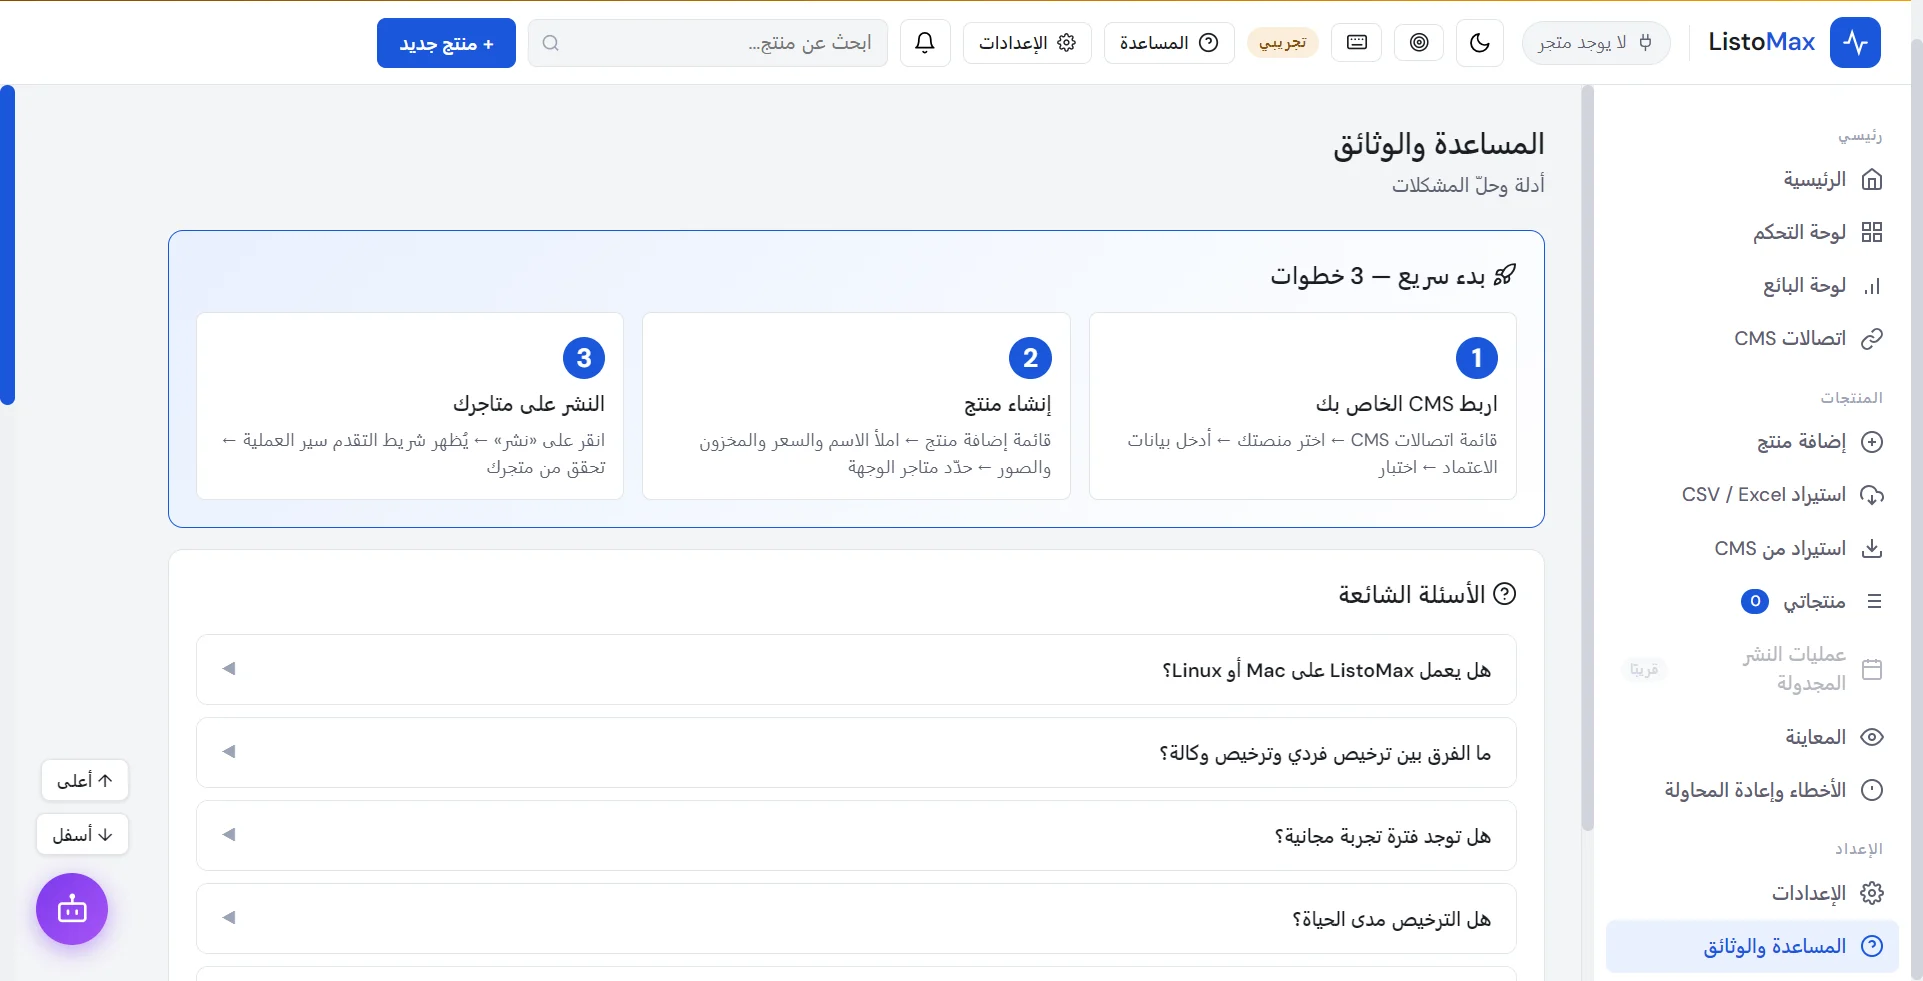Open the notifications bell
This screenshot has height=981, width=1923.
(925, 43)
